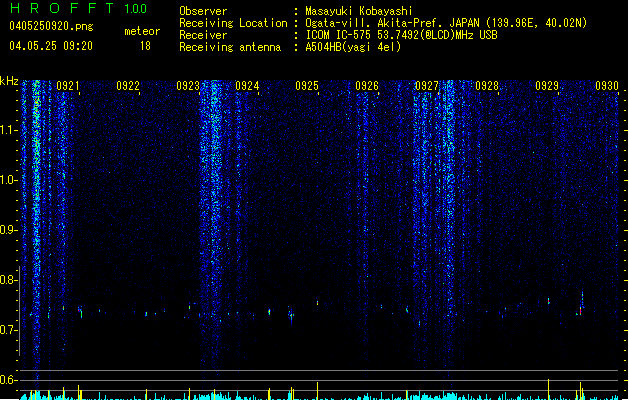Click the 0929 time marker
This screenshot has height=400, width=629.
pyautogui.click(x=547, y=86)
